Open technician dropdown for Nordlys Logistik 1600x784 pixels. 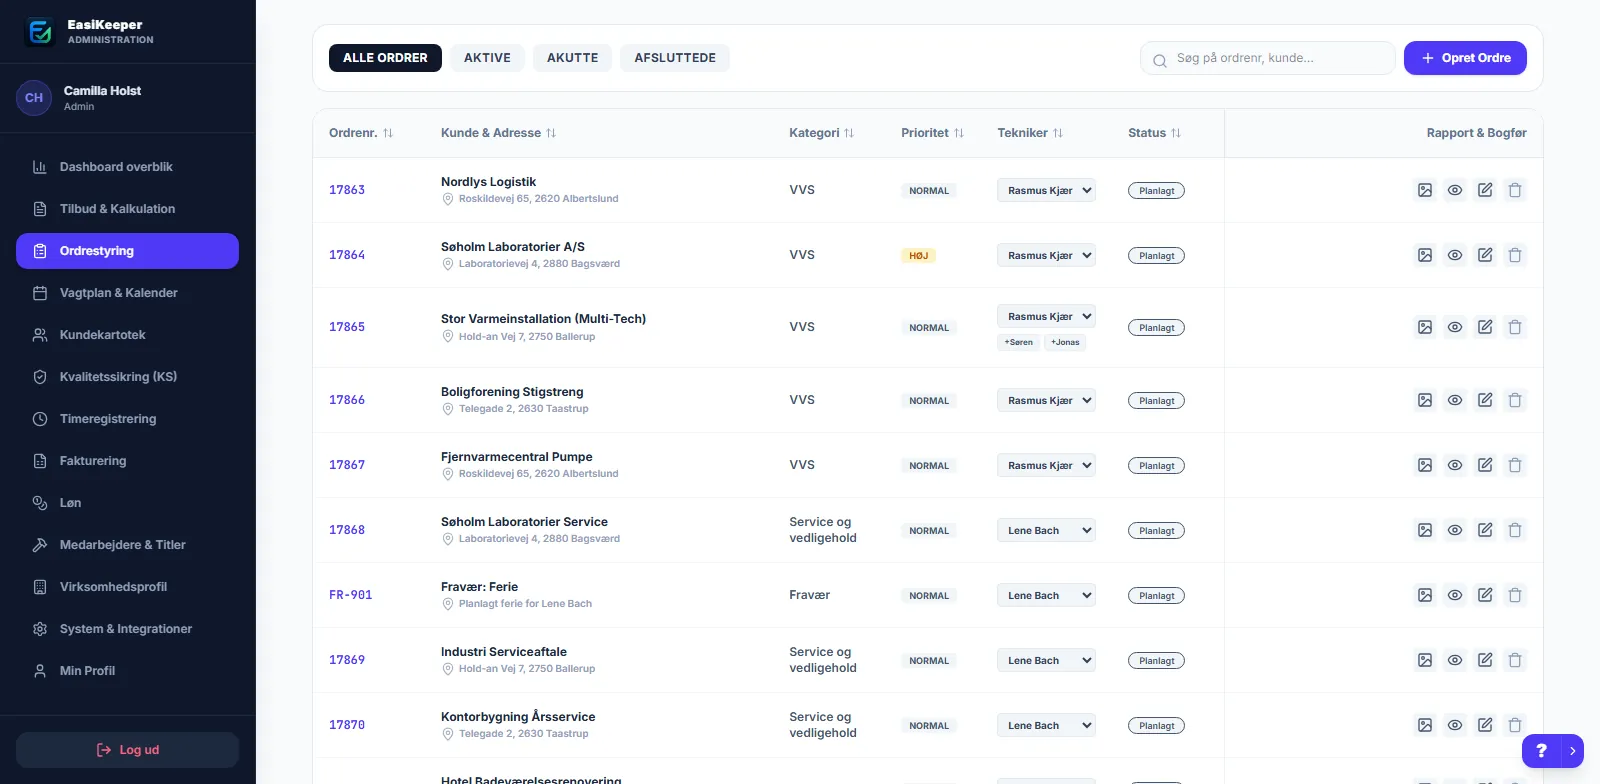(1046, 190)
